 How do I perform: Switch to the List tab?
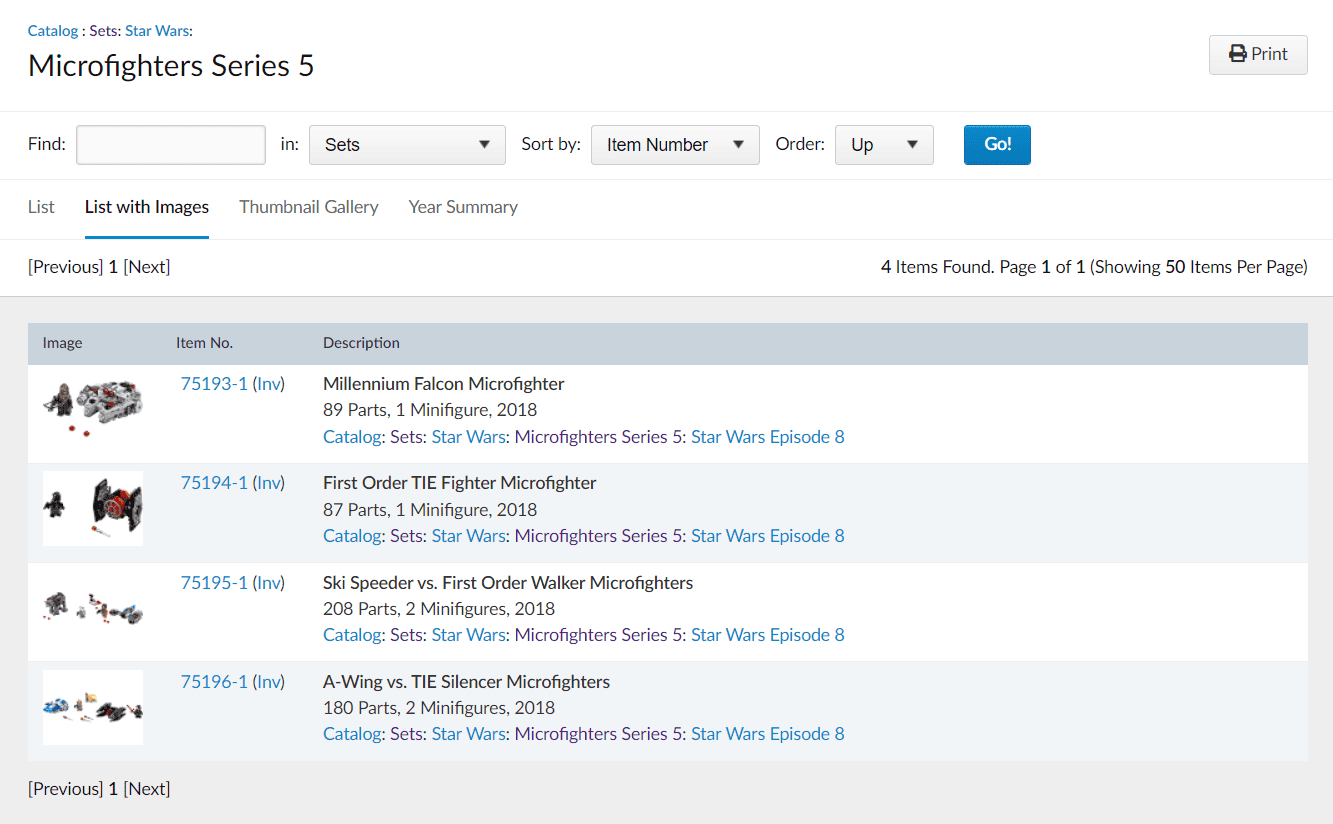coord(41,207)
